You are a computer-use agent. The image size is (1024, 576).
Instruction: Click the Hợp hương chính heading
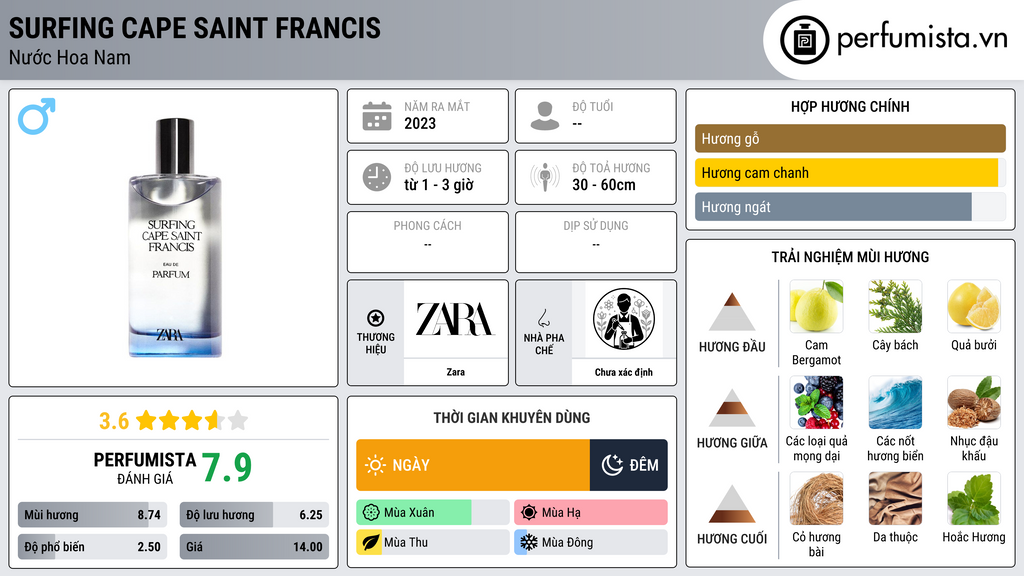(x=850, y=106)
